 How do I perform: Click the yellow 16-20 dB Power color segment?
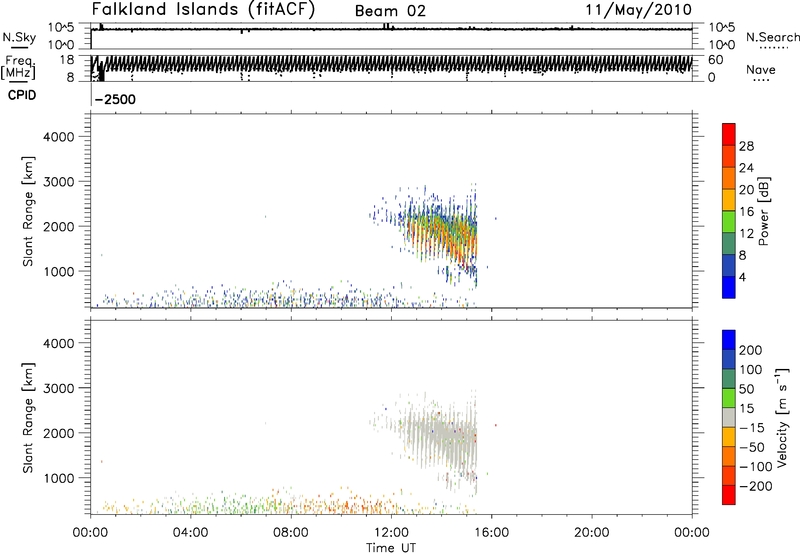click(x=729, y=200)
